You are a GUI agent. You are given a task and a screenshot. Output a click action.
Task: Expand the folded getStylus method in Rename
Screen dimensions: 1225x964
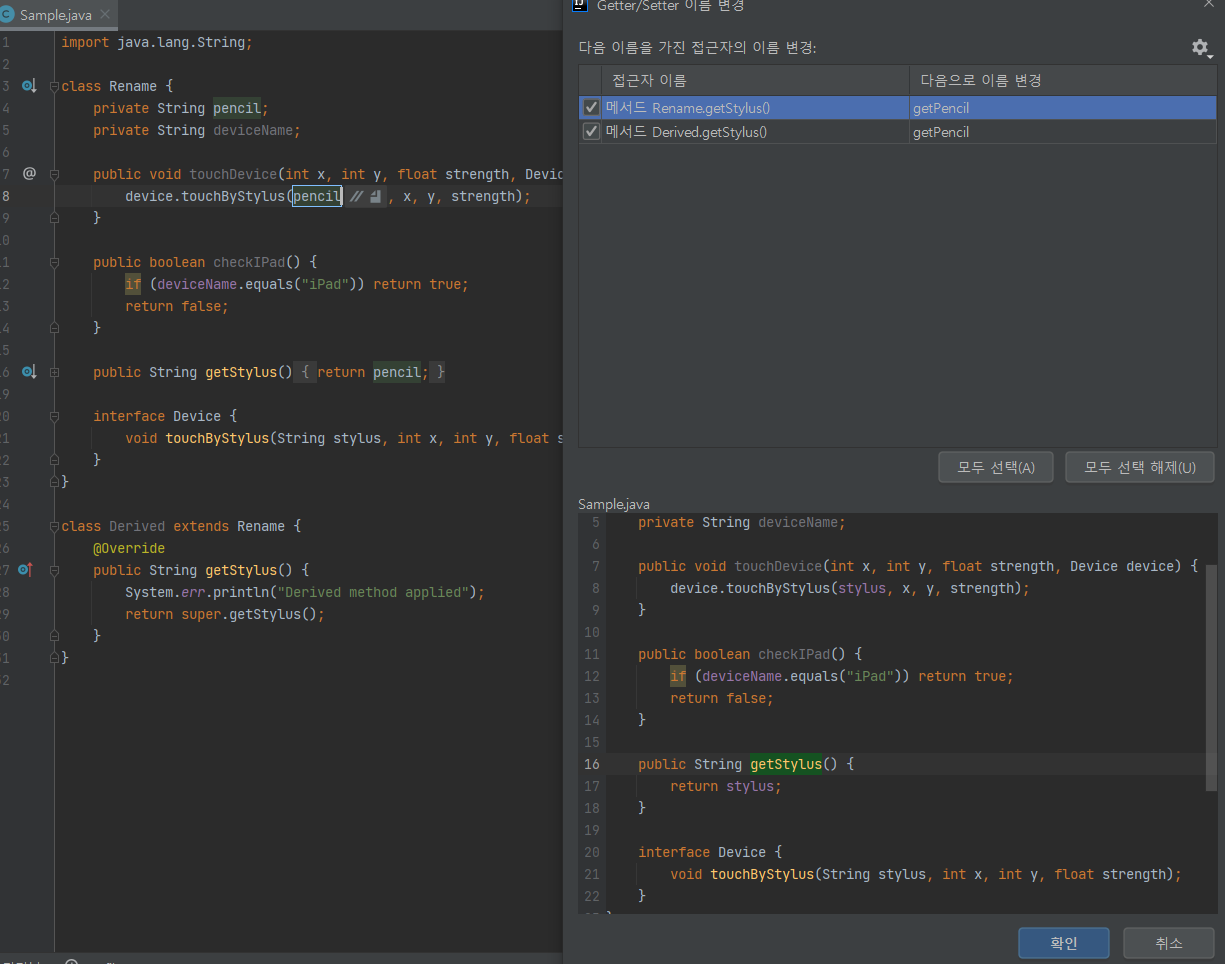[55, 373]
